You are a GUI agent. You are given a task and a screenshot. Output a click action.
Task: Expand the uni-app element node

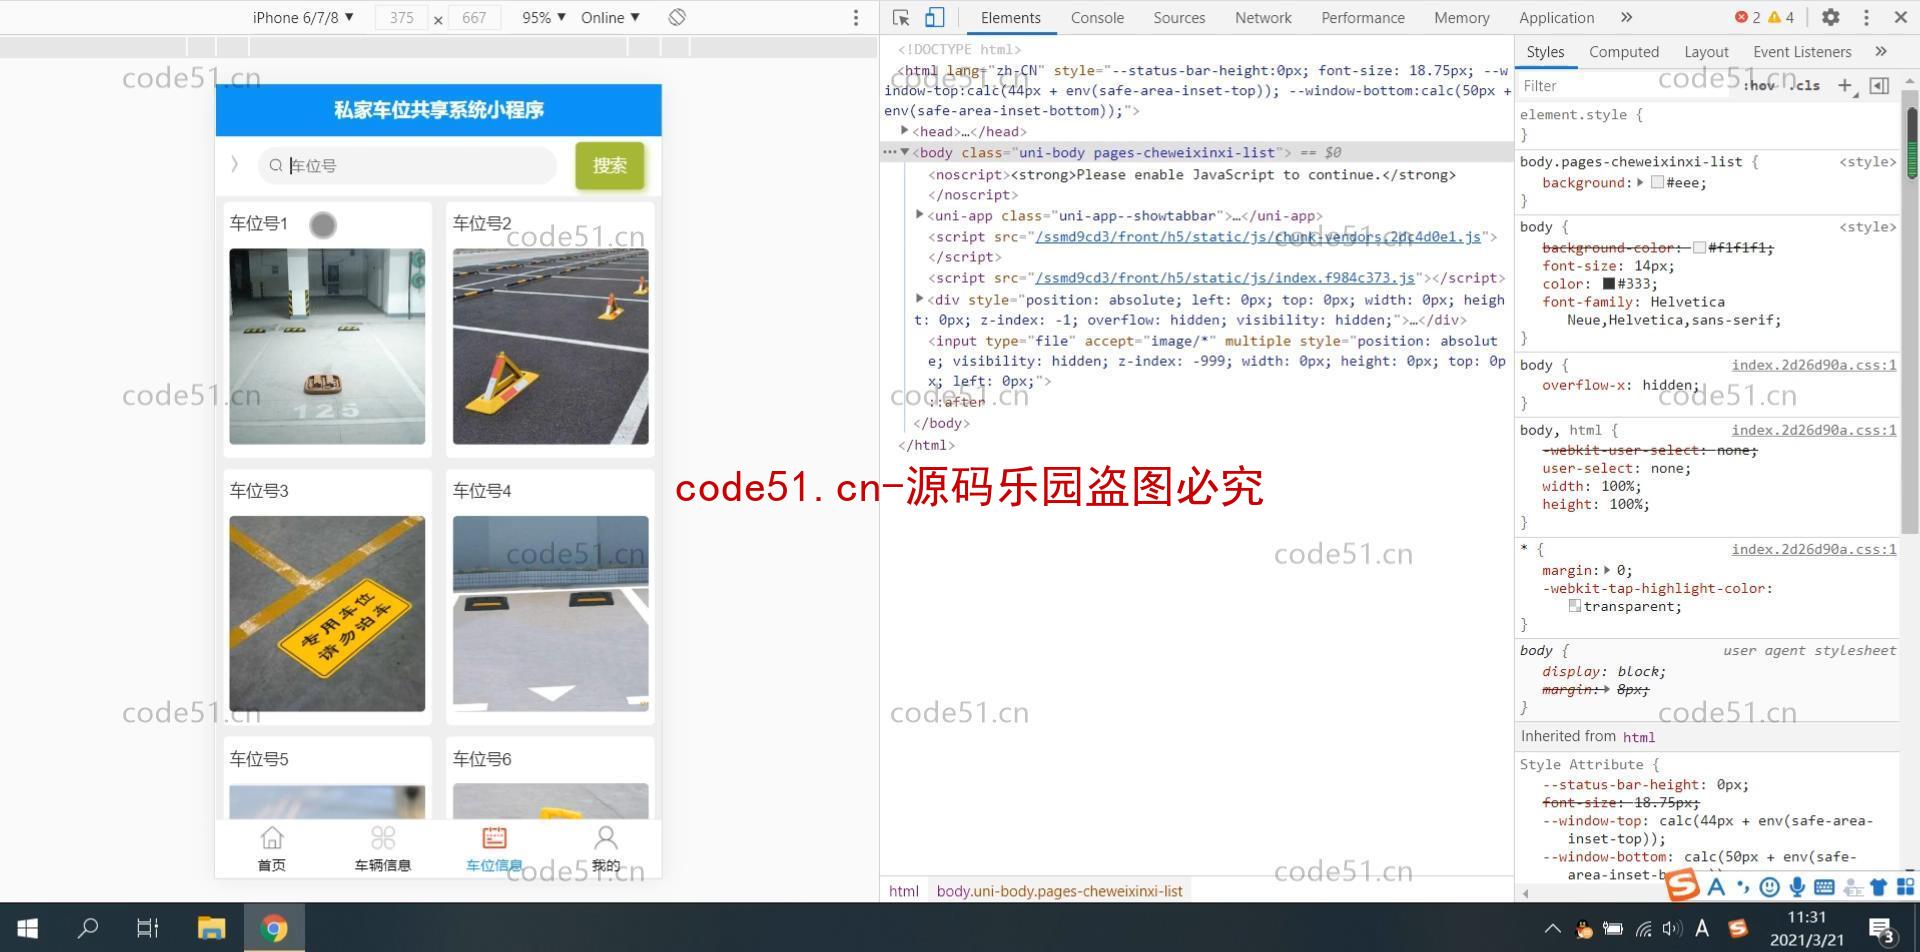coord(919,215)
